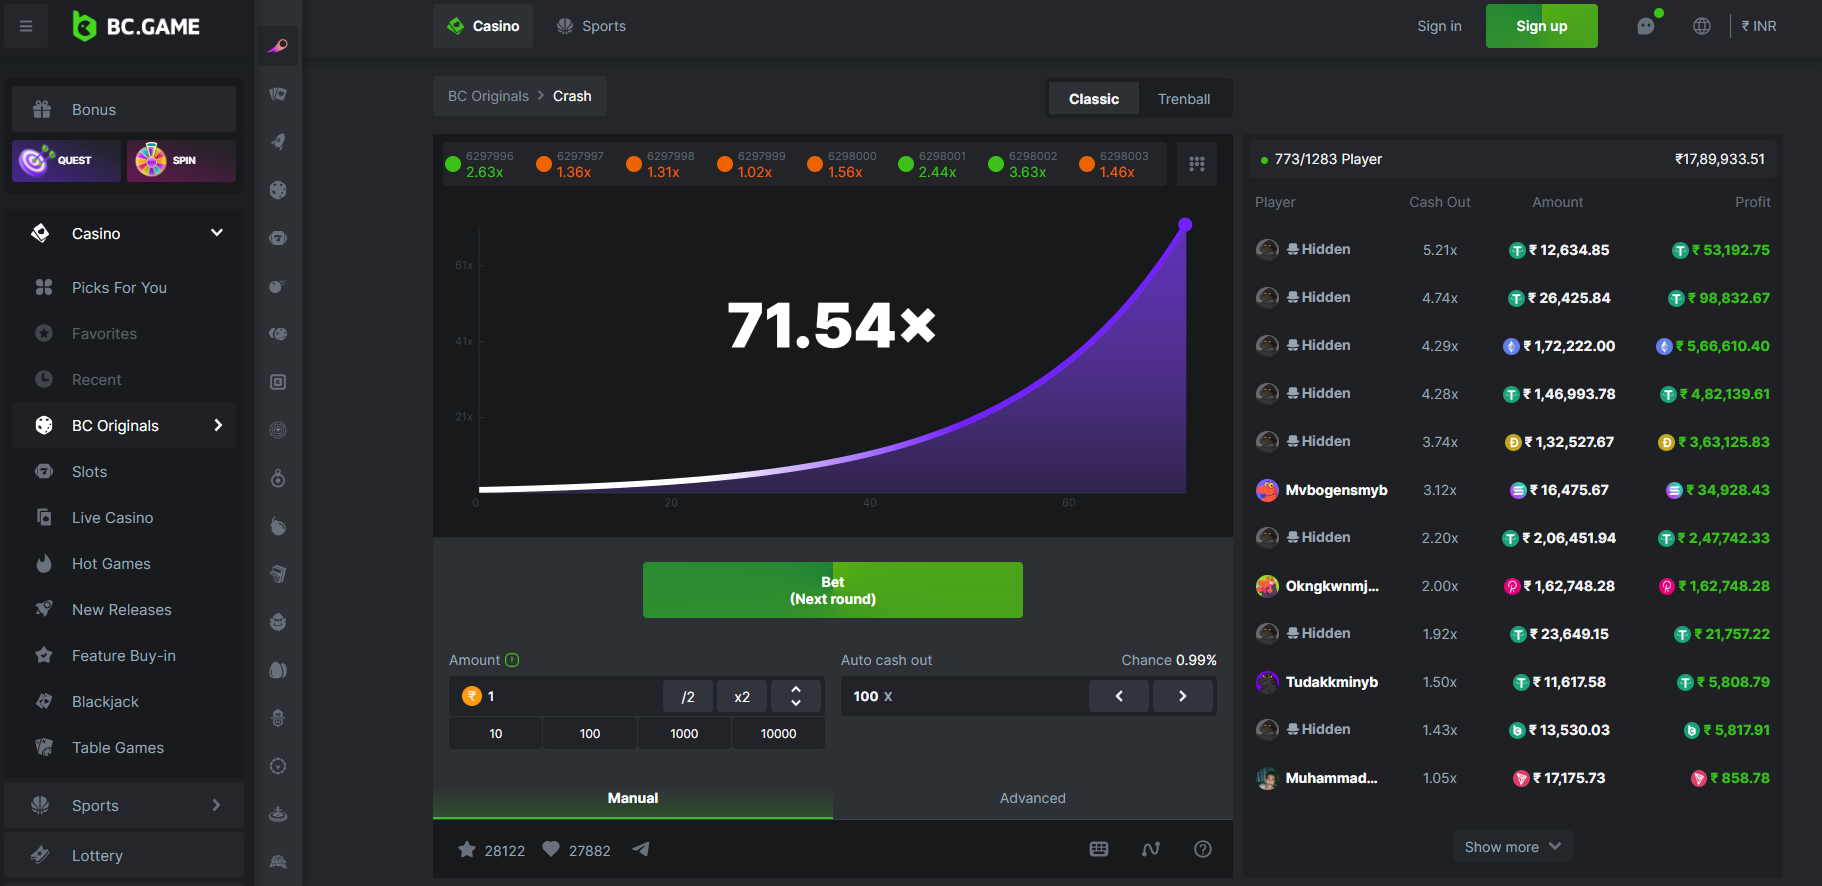Viewport: 1822px width, 886px height.
Task: Increase auto cash out with right arrow
Action: 1183,696
